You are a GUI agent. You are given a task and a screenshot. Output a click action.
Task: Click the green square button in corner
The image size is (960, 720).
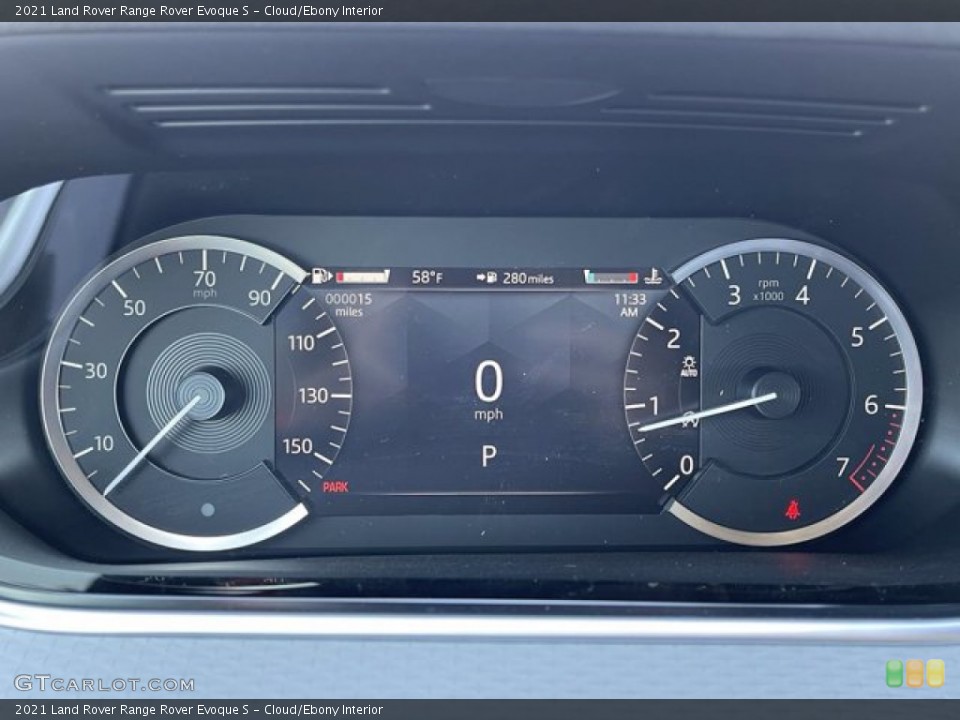[x=894, y=673]
